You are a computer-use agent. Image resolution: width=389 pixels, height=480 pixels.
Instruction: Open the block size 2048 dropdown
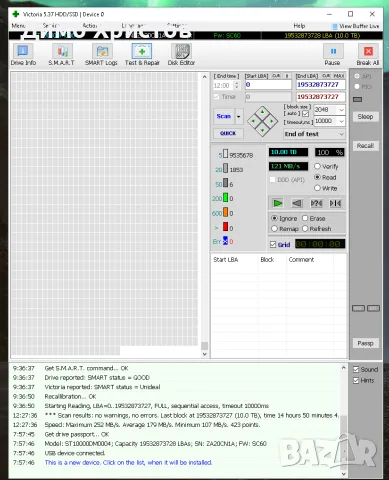pyautogui.click(x=341, y=110)
